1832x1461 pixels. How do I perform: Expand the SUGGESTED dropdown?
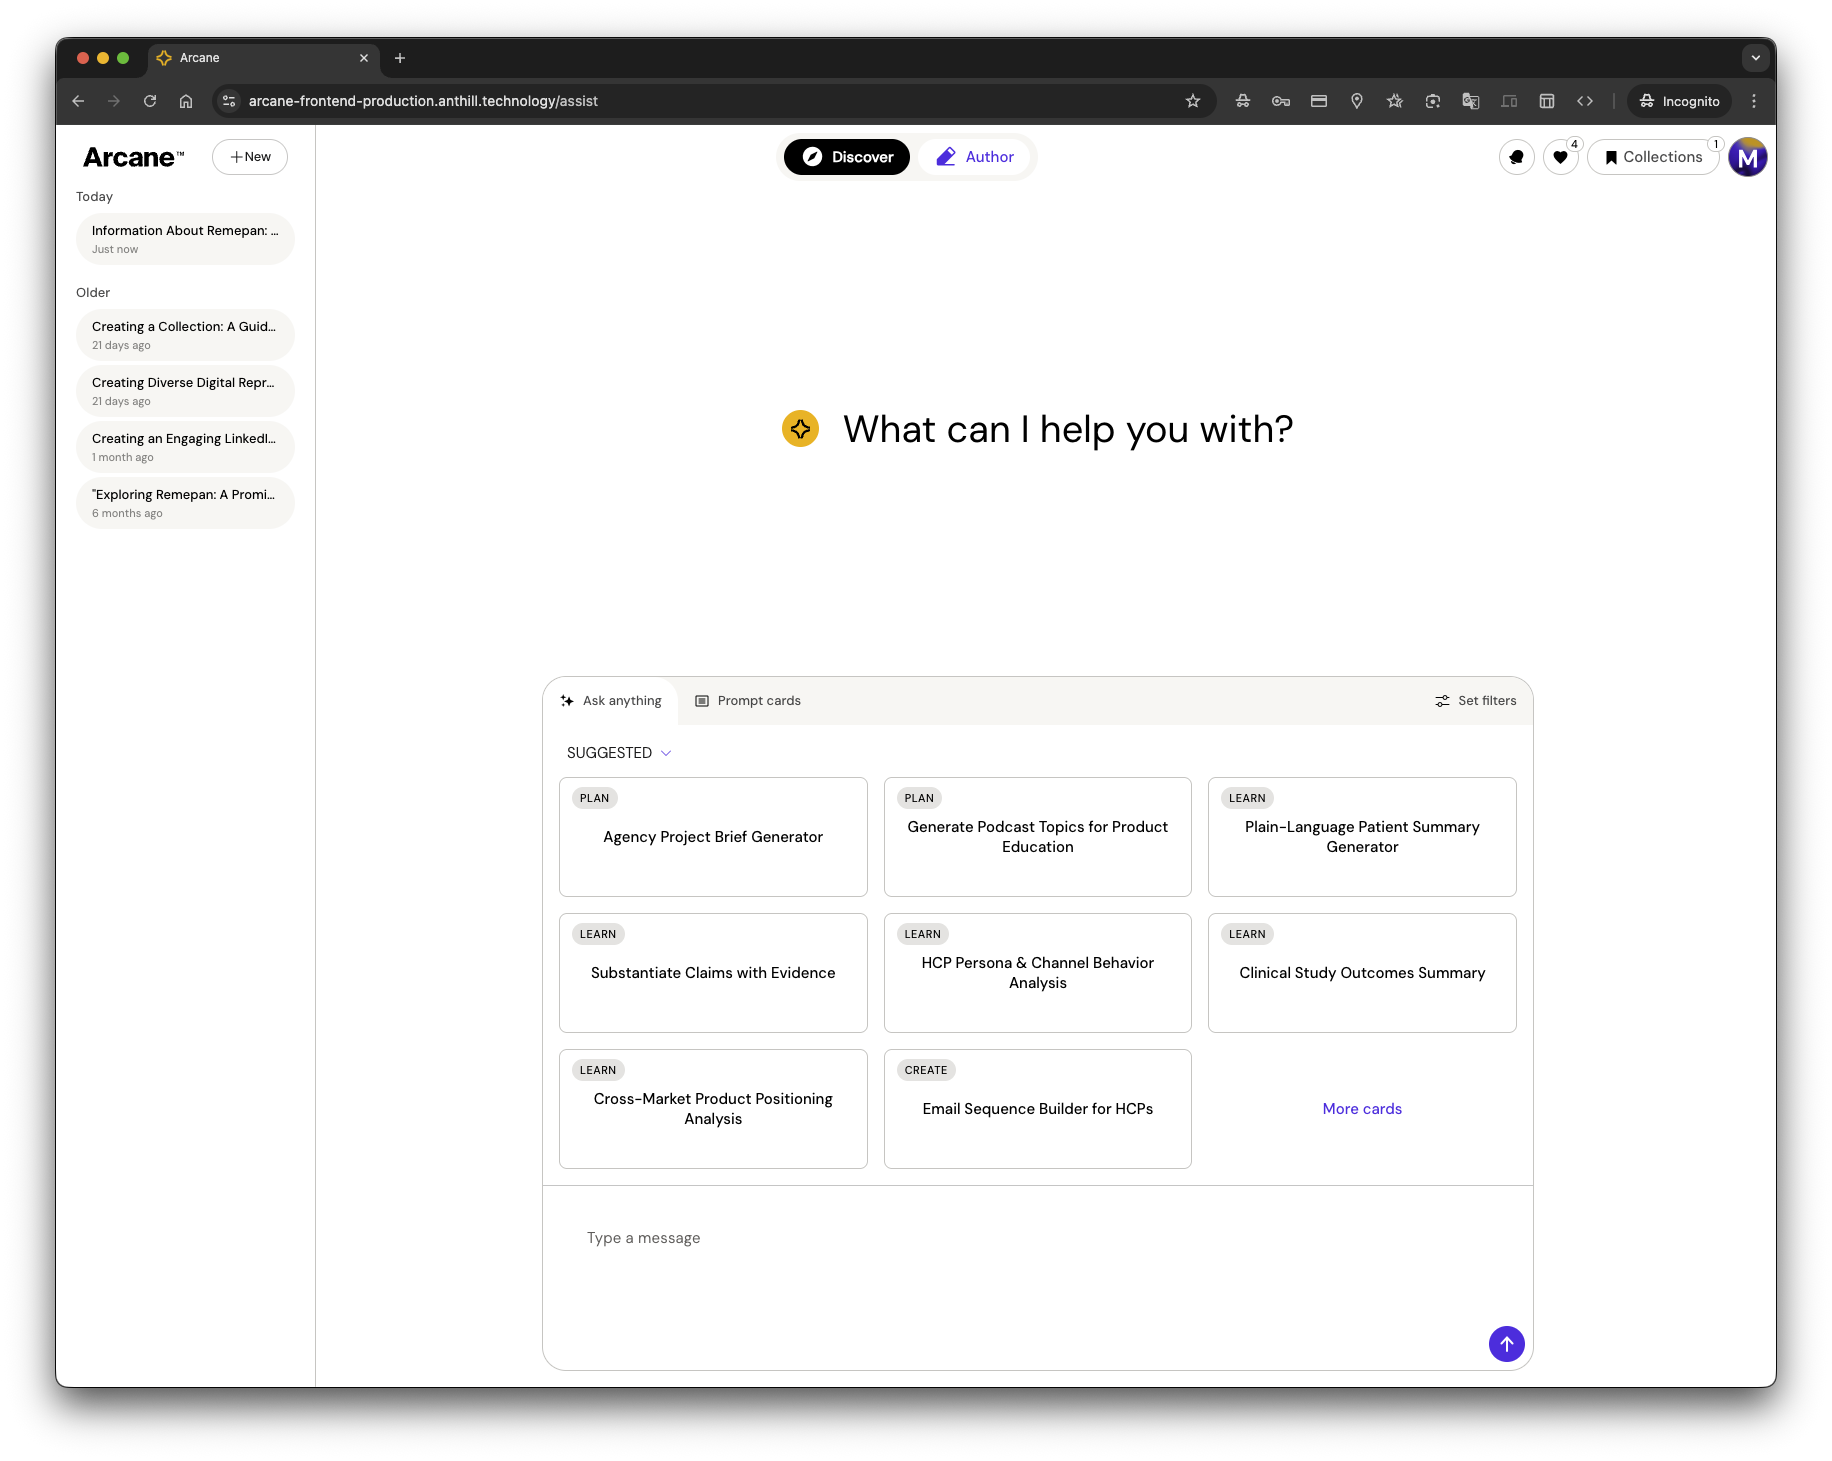(x=618, y=753)
